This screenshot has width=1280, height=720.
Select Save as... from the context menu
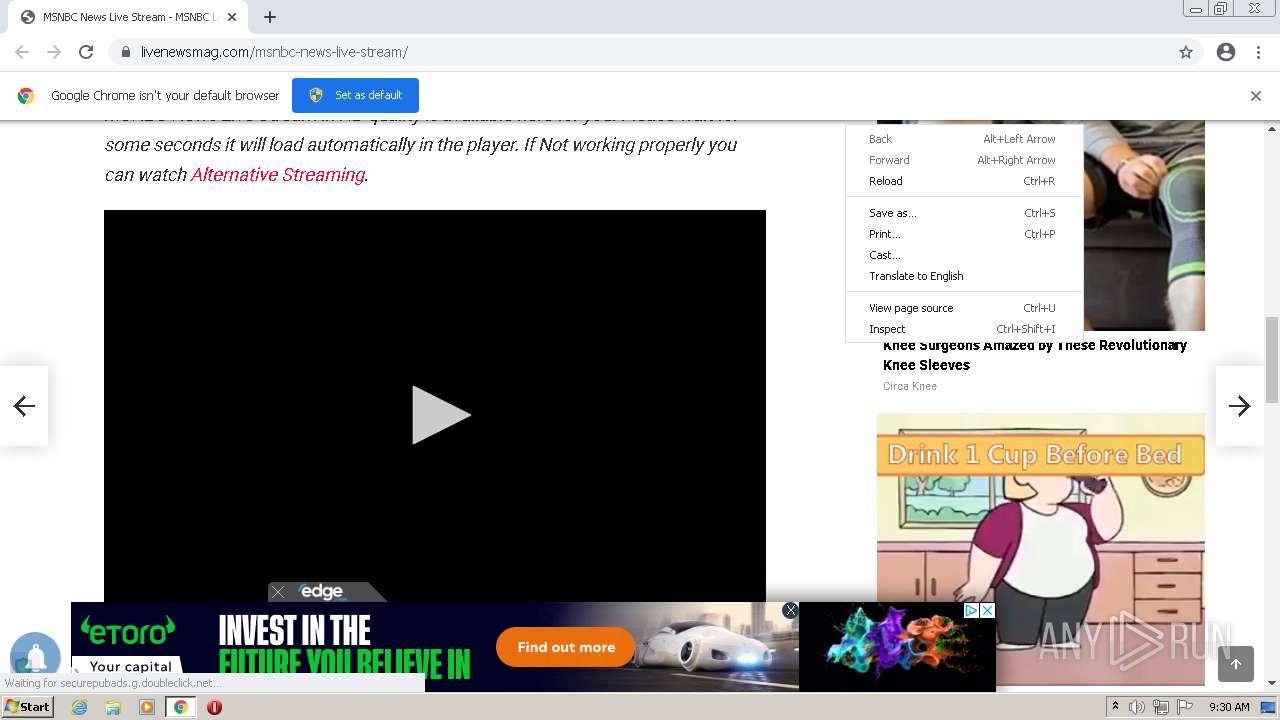(964, 213)
